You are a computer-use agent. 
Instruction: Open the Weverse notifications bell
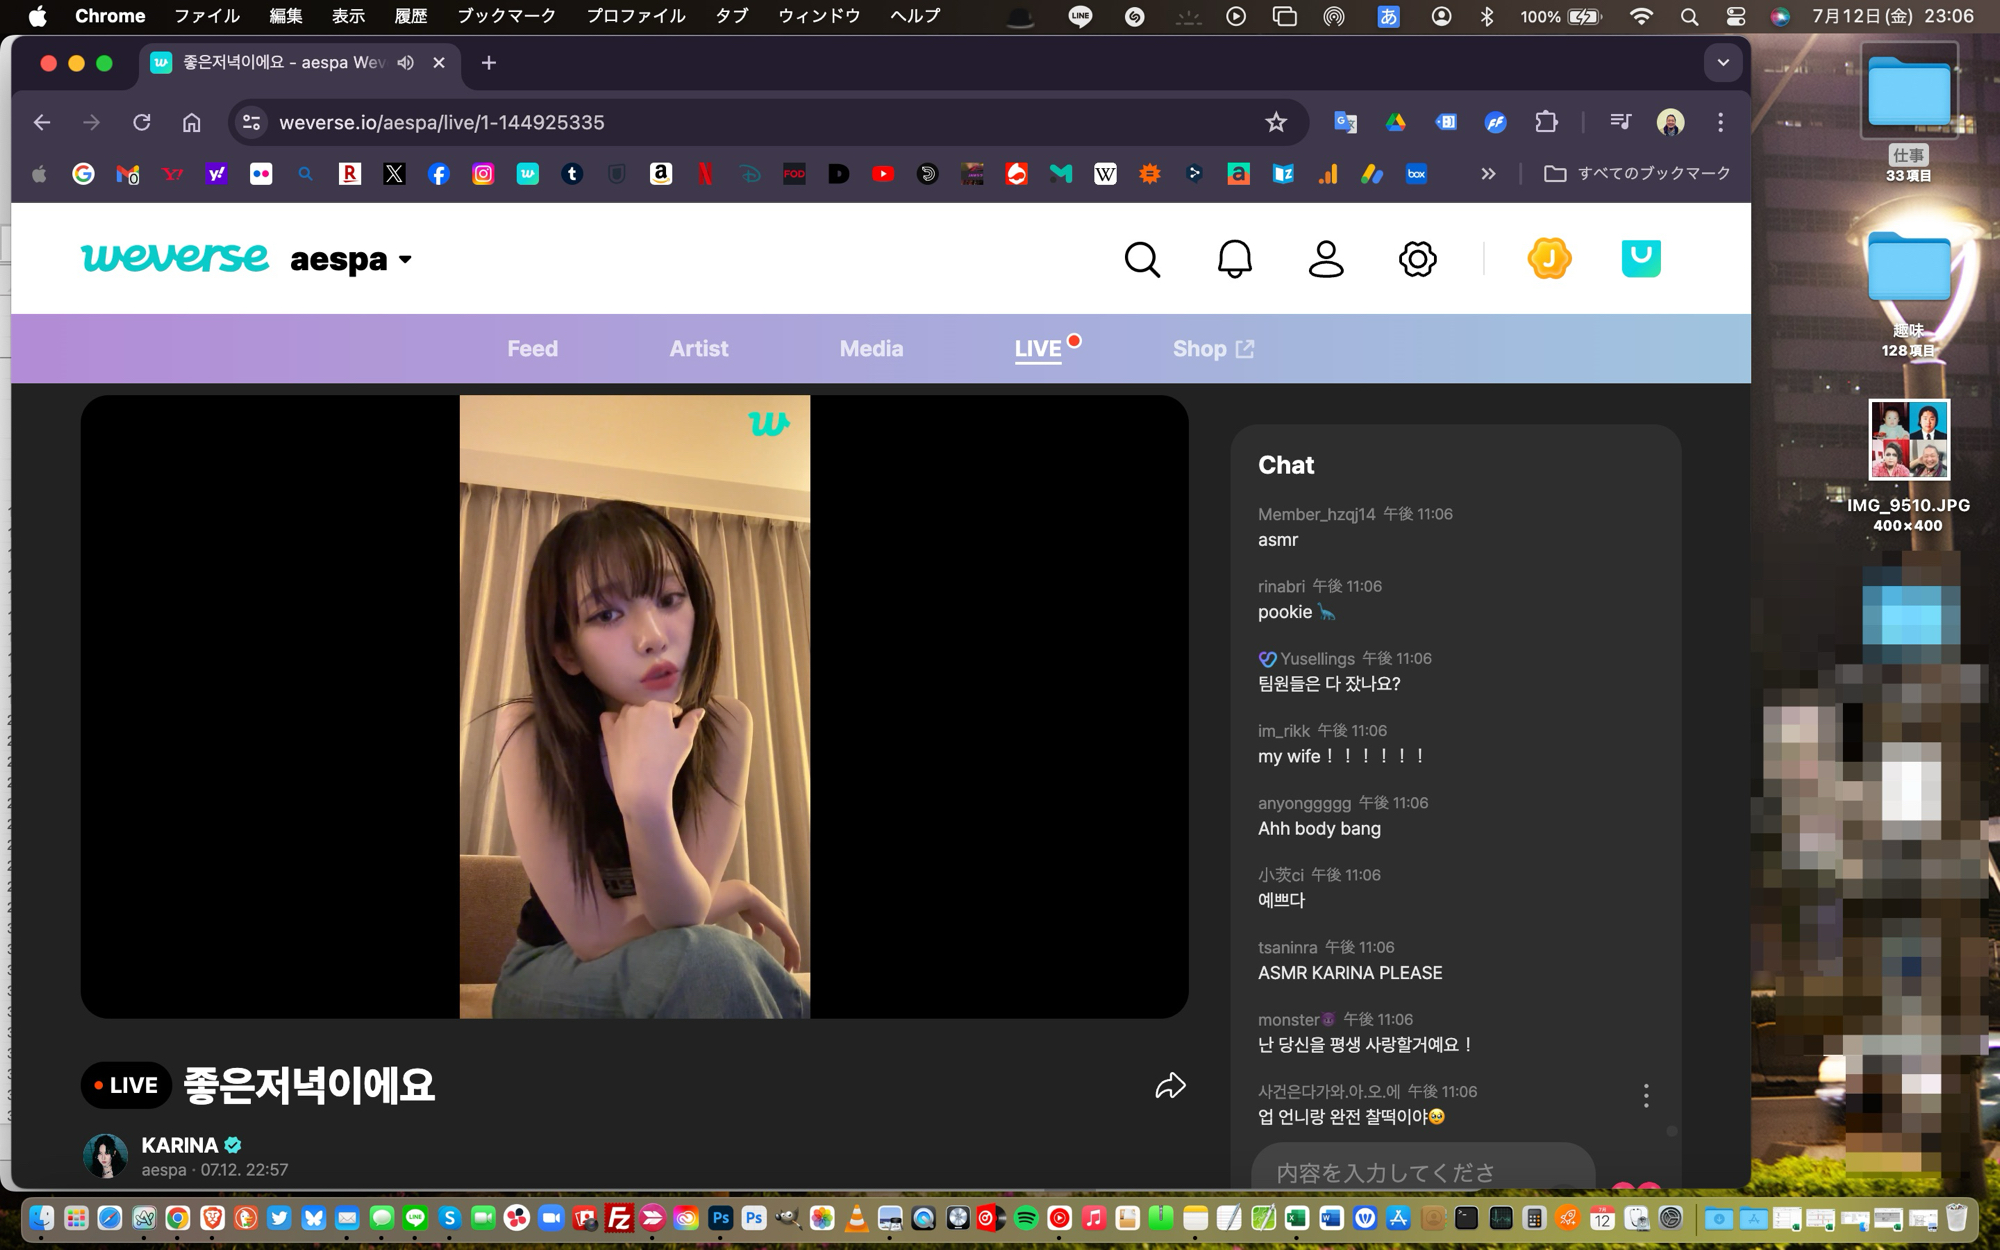click(x=1234, y=259)
